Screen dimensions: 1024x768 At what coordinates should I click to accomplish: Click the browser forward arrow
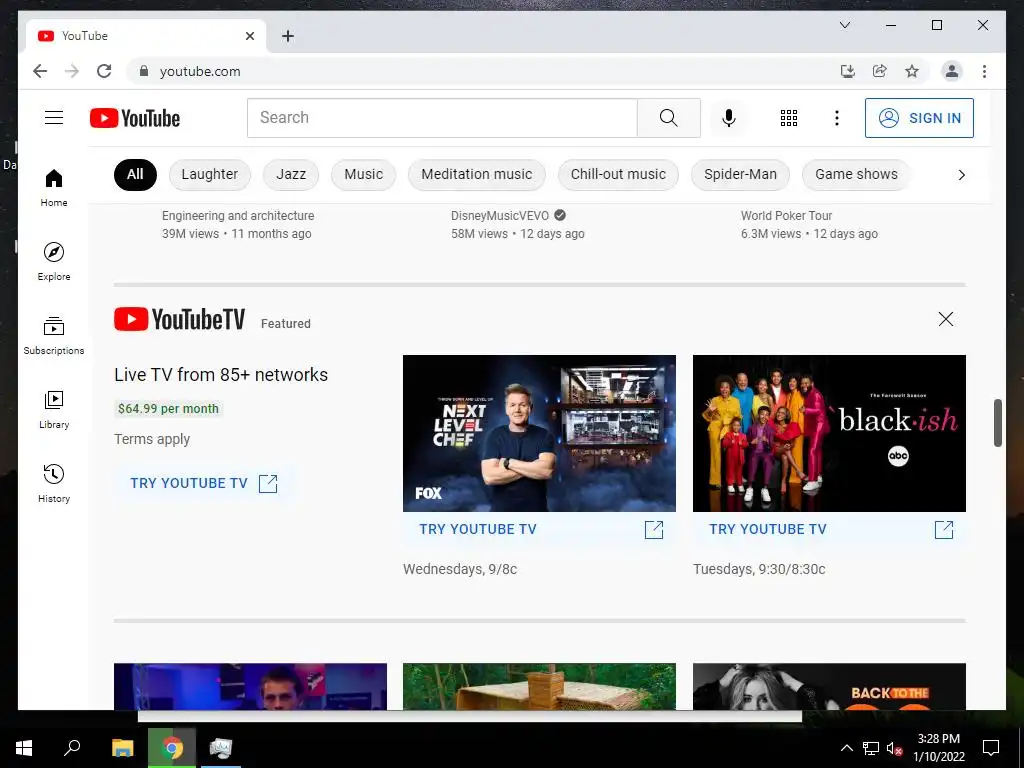click(x=72, y=71)
